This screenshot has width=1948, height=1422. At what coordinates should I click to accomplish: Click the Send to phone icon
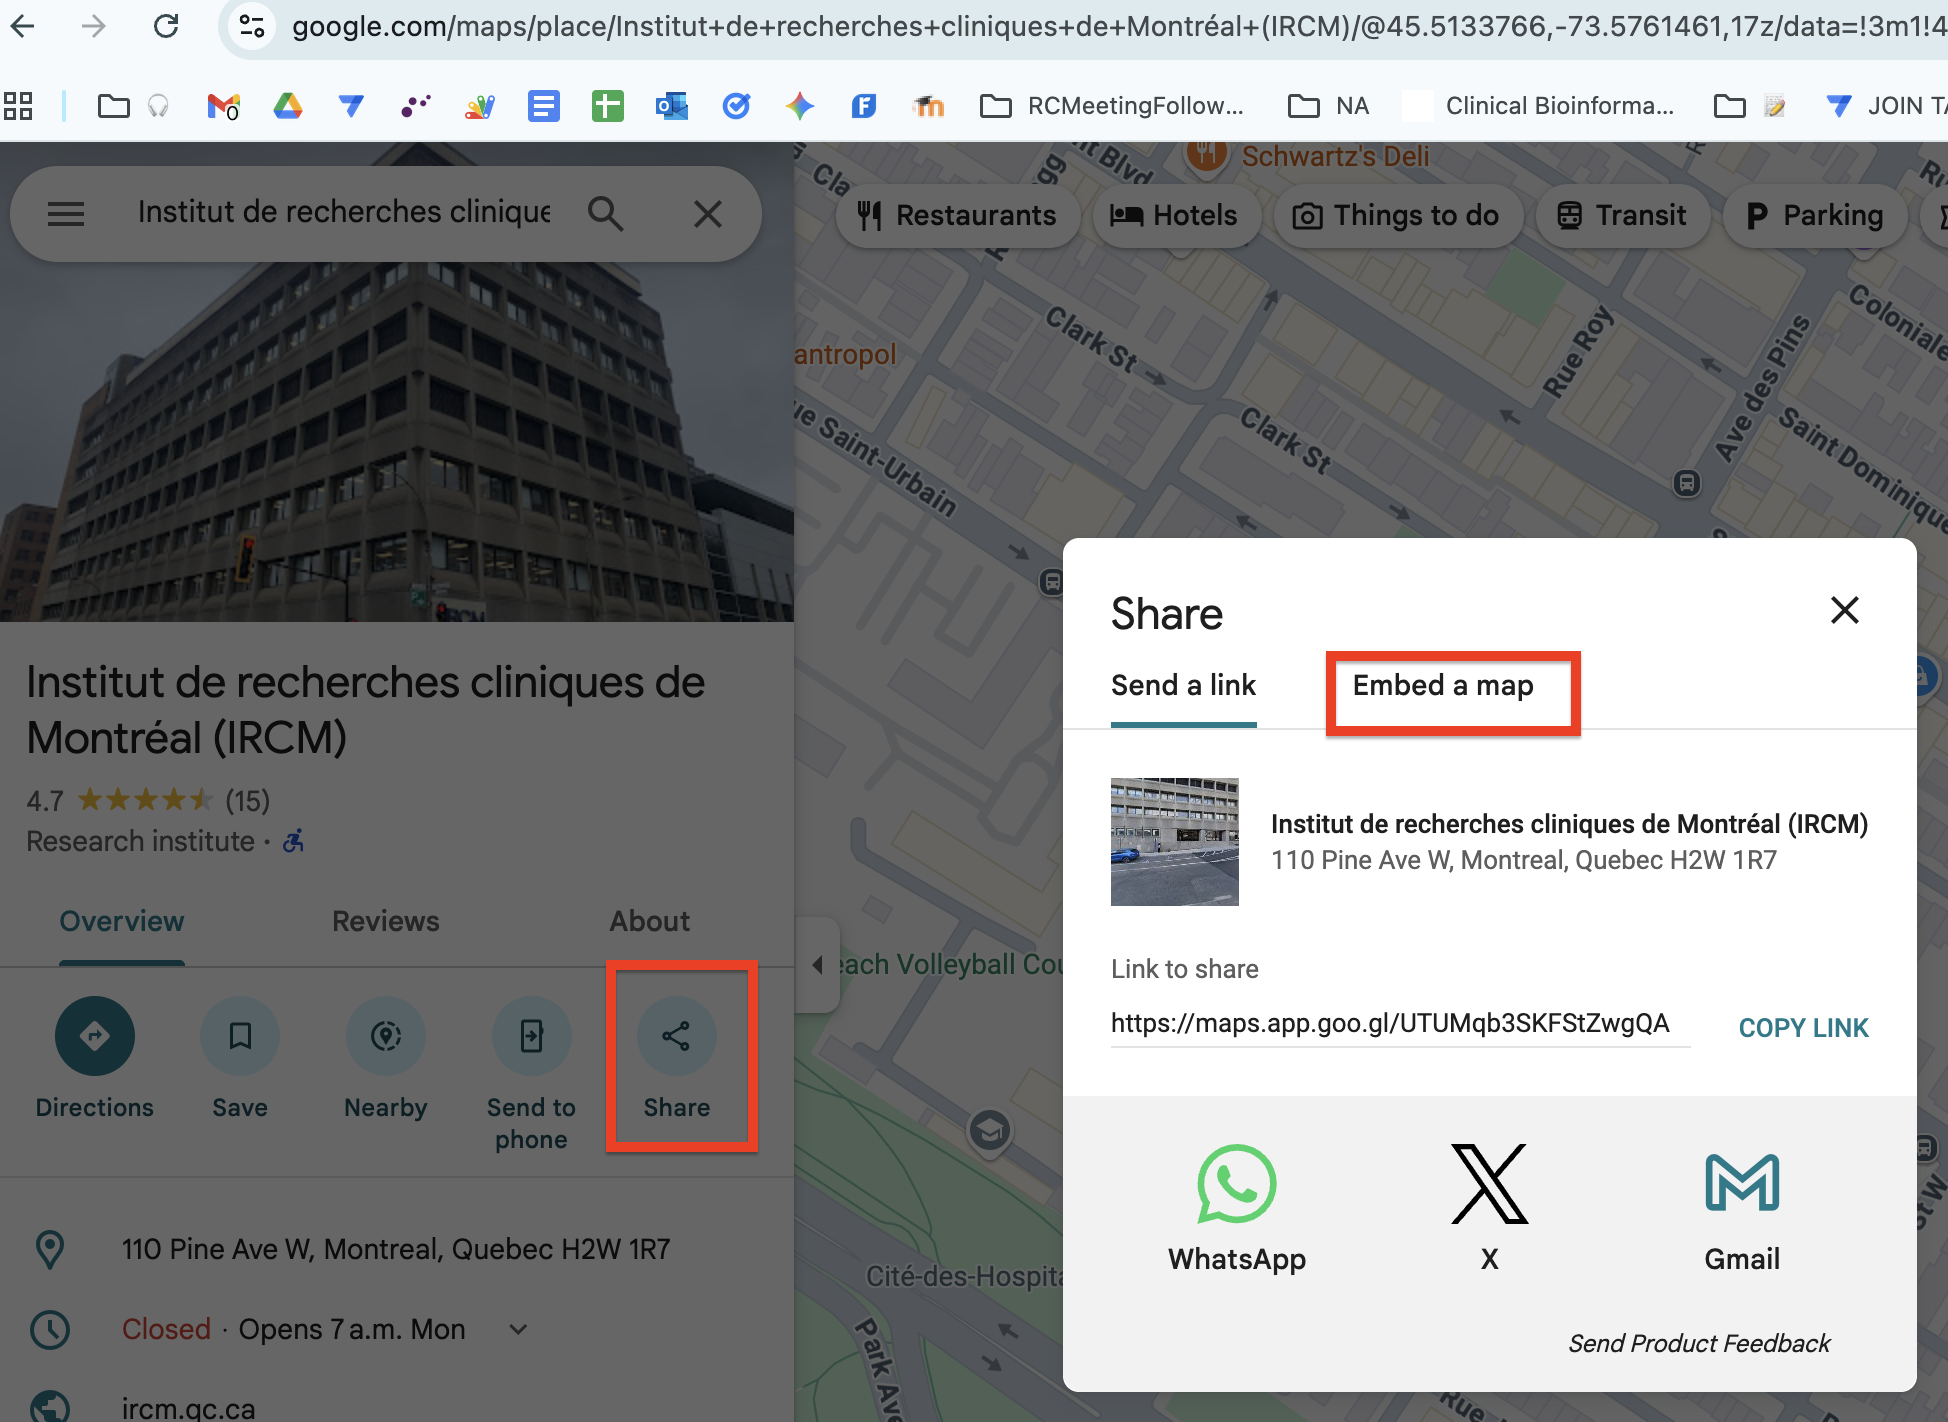click(x=531, y=1036)
